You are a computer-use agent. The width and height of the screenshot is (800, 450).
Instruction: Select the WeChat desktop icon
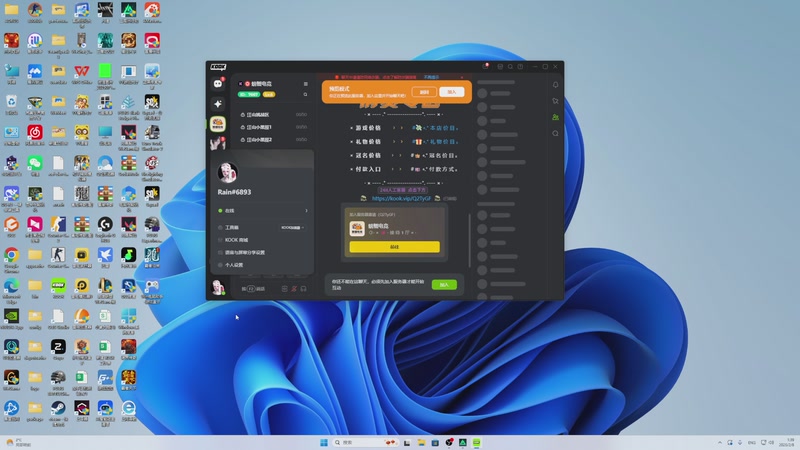[x=35, y=166]
